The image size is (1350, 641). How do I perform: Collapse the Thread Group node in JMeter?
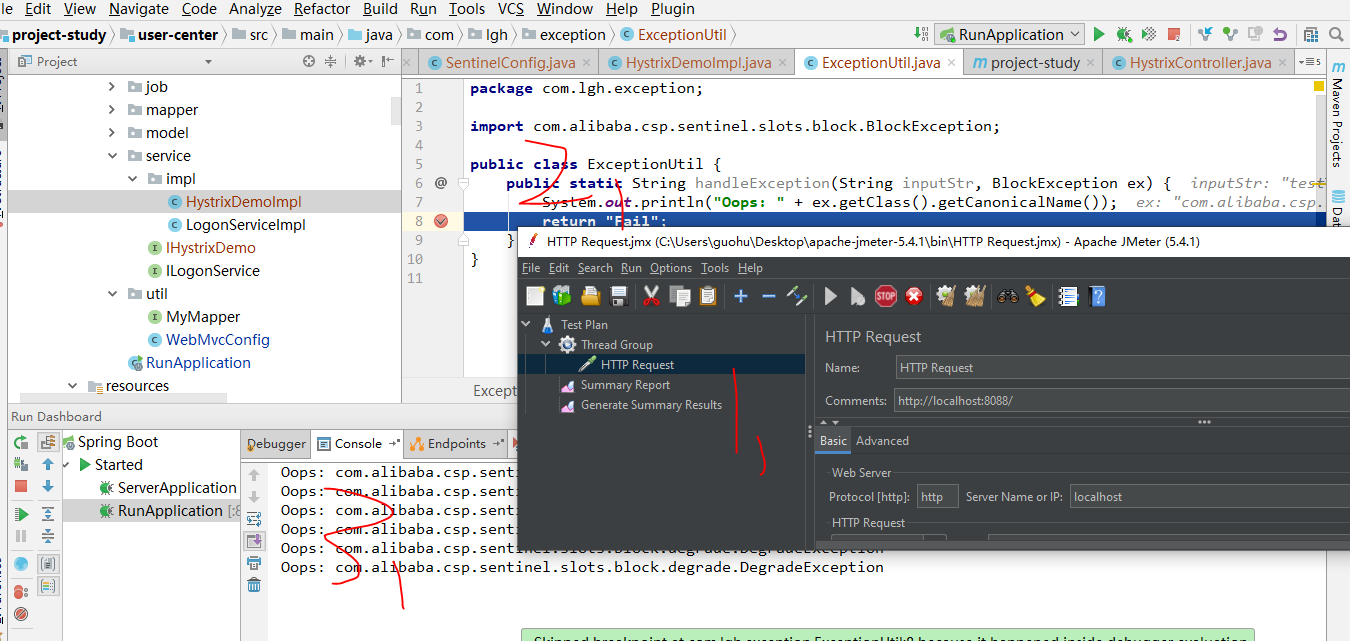coord(546,344)
